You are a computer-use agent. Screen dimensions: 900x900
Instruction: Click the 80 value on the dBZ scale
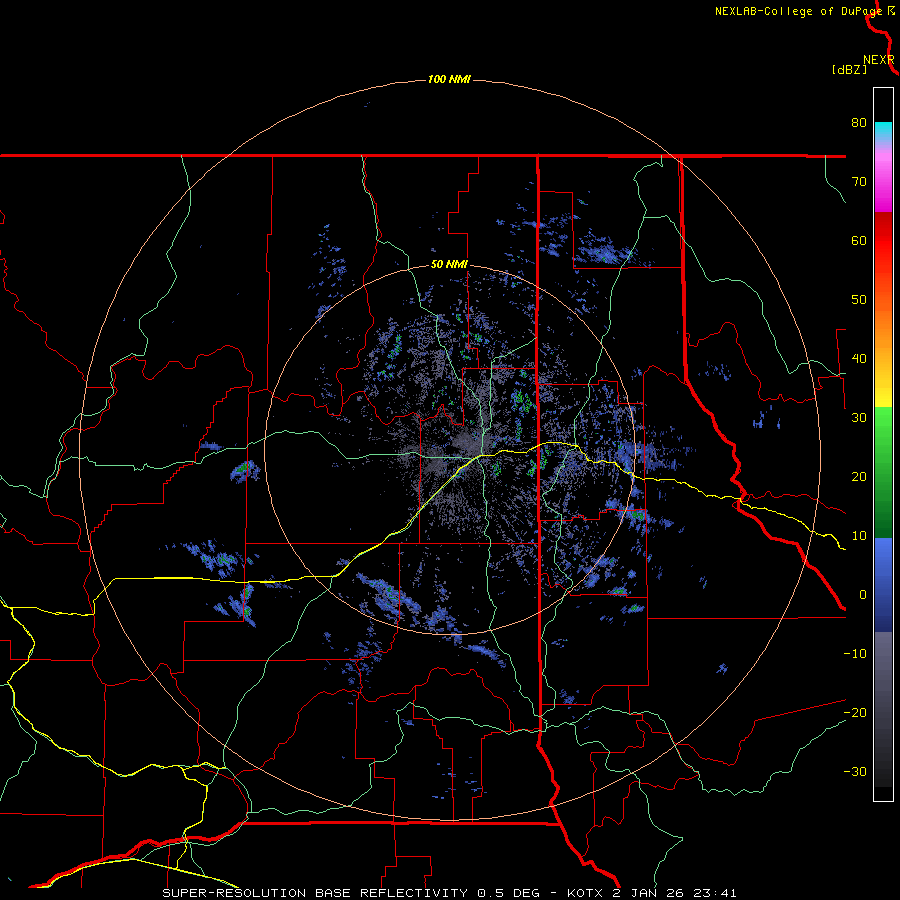[859, 123]
